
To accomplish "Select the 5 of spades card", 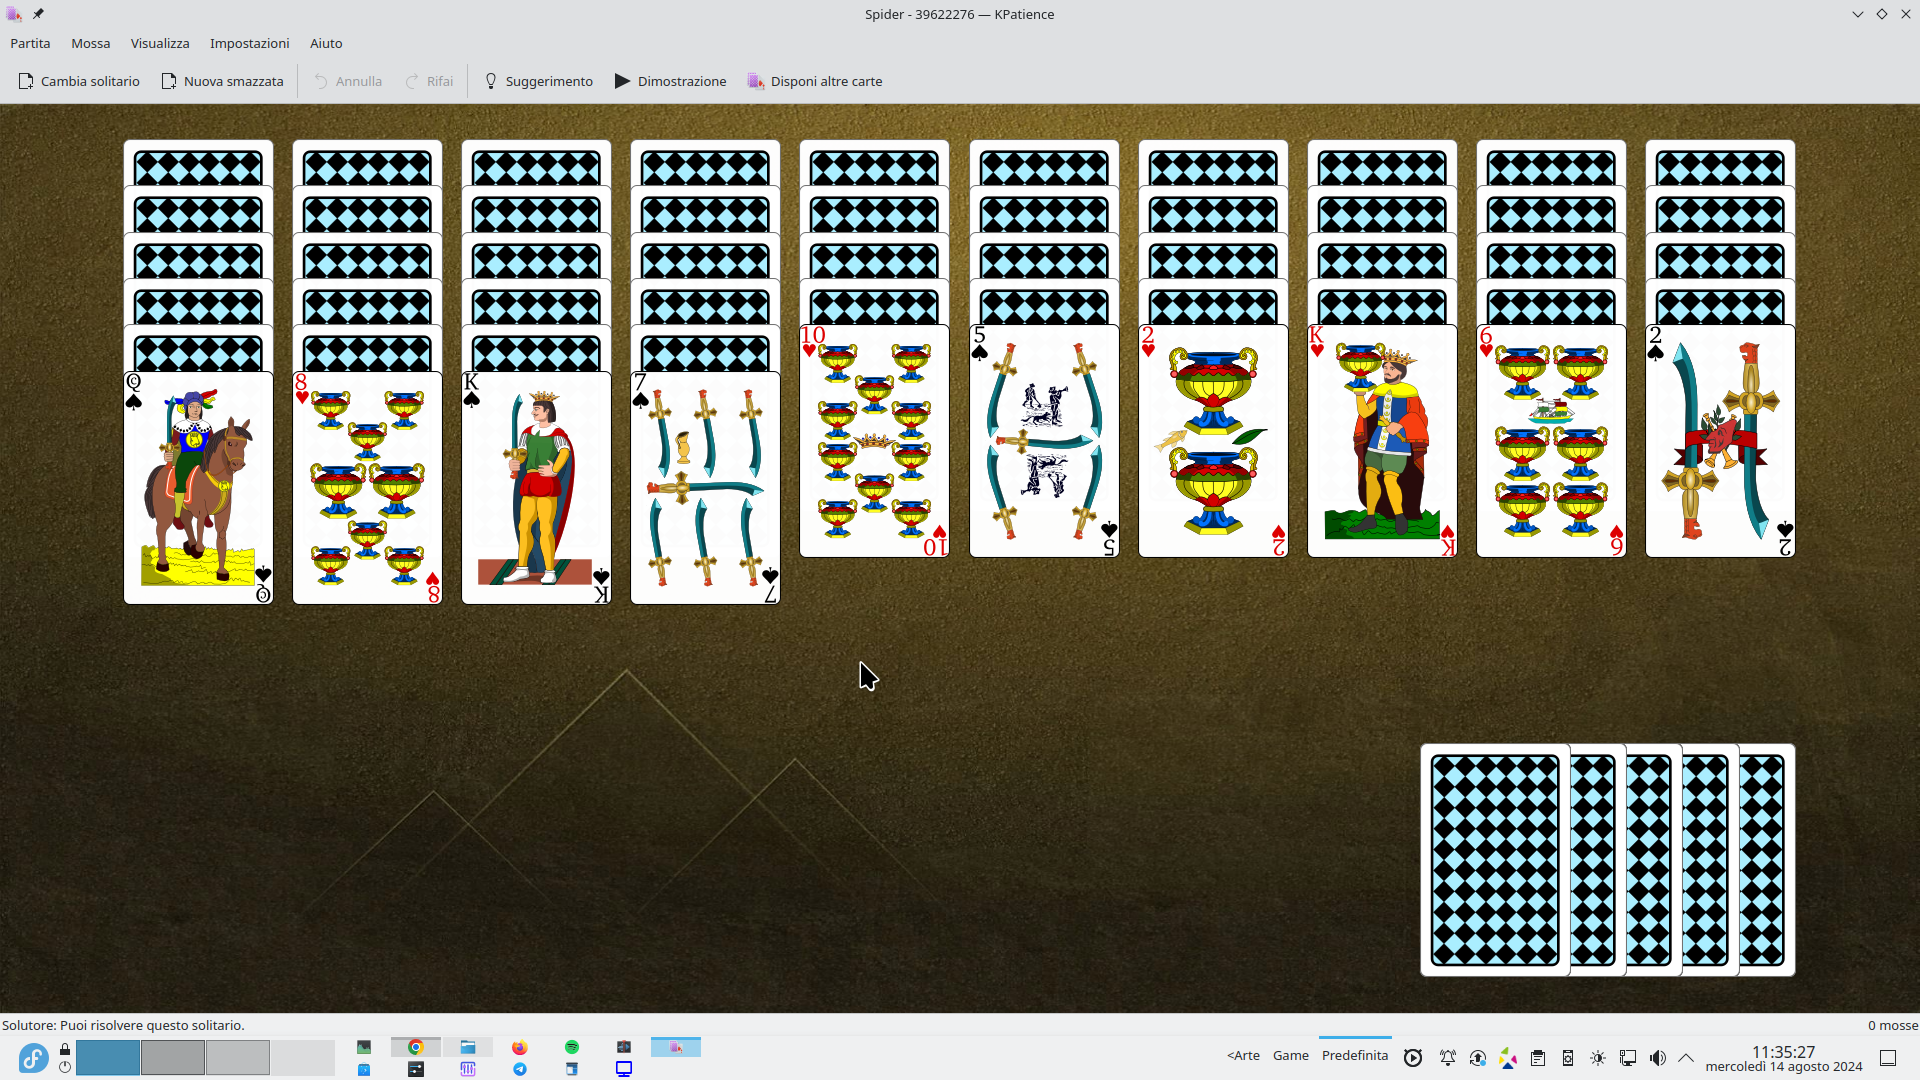I will [x=1044, y=441].
